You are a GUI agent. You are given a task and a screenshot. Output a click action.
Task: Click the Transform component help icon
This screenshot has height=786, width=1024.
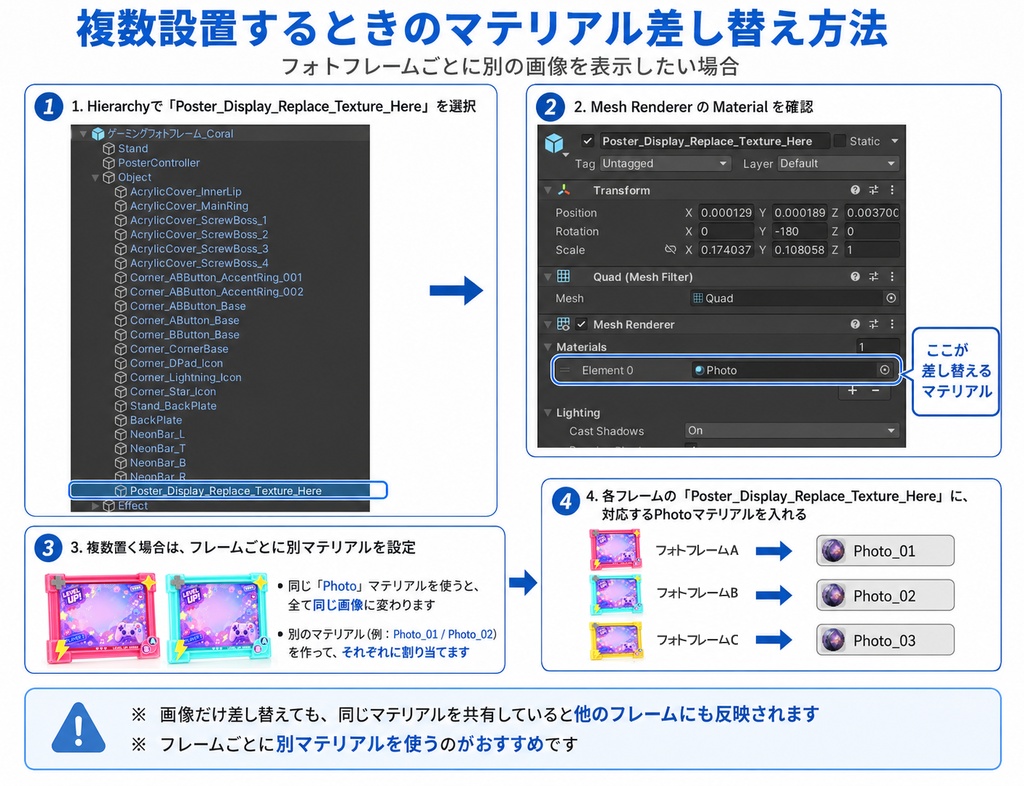pos(855,190)
